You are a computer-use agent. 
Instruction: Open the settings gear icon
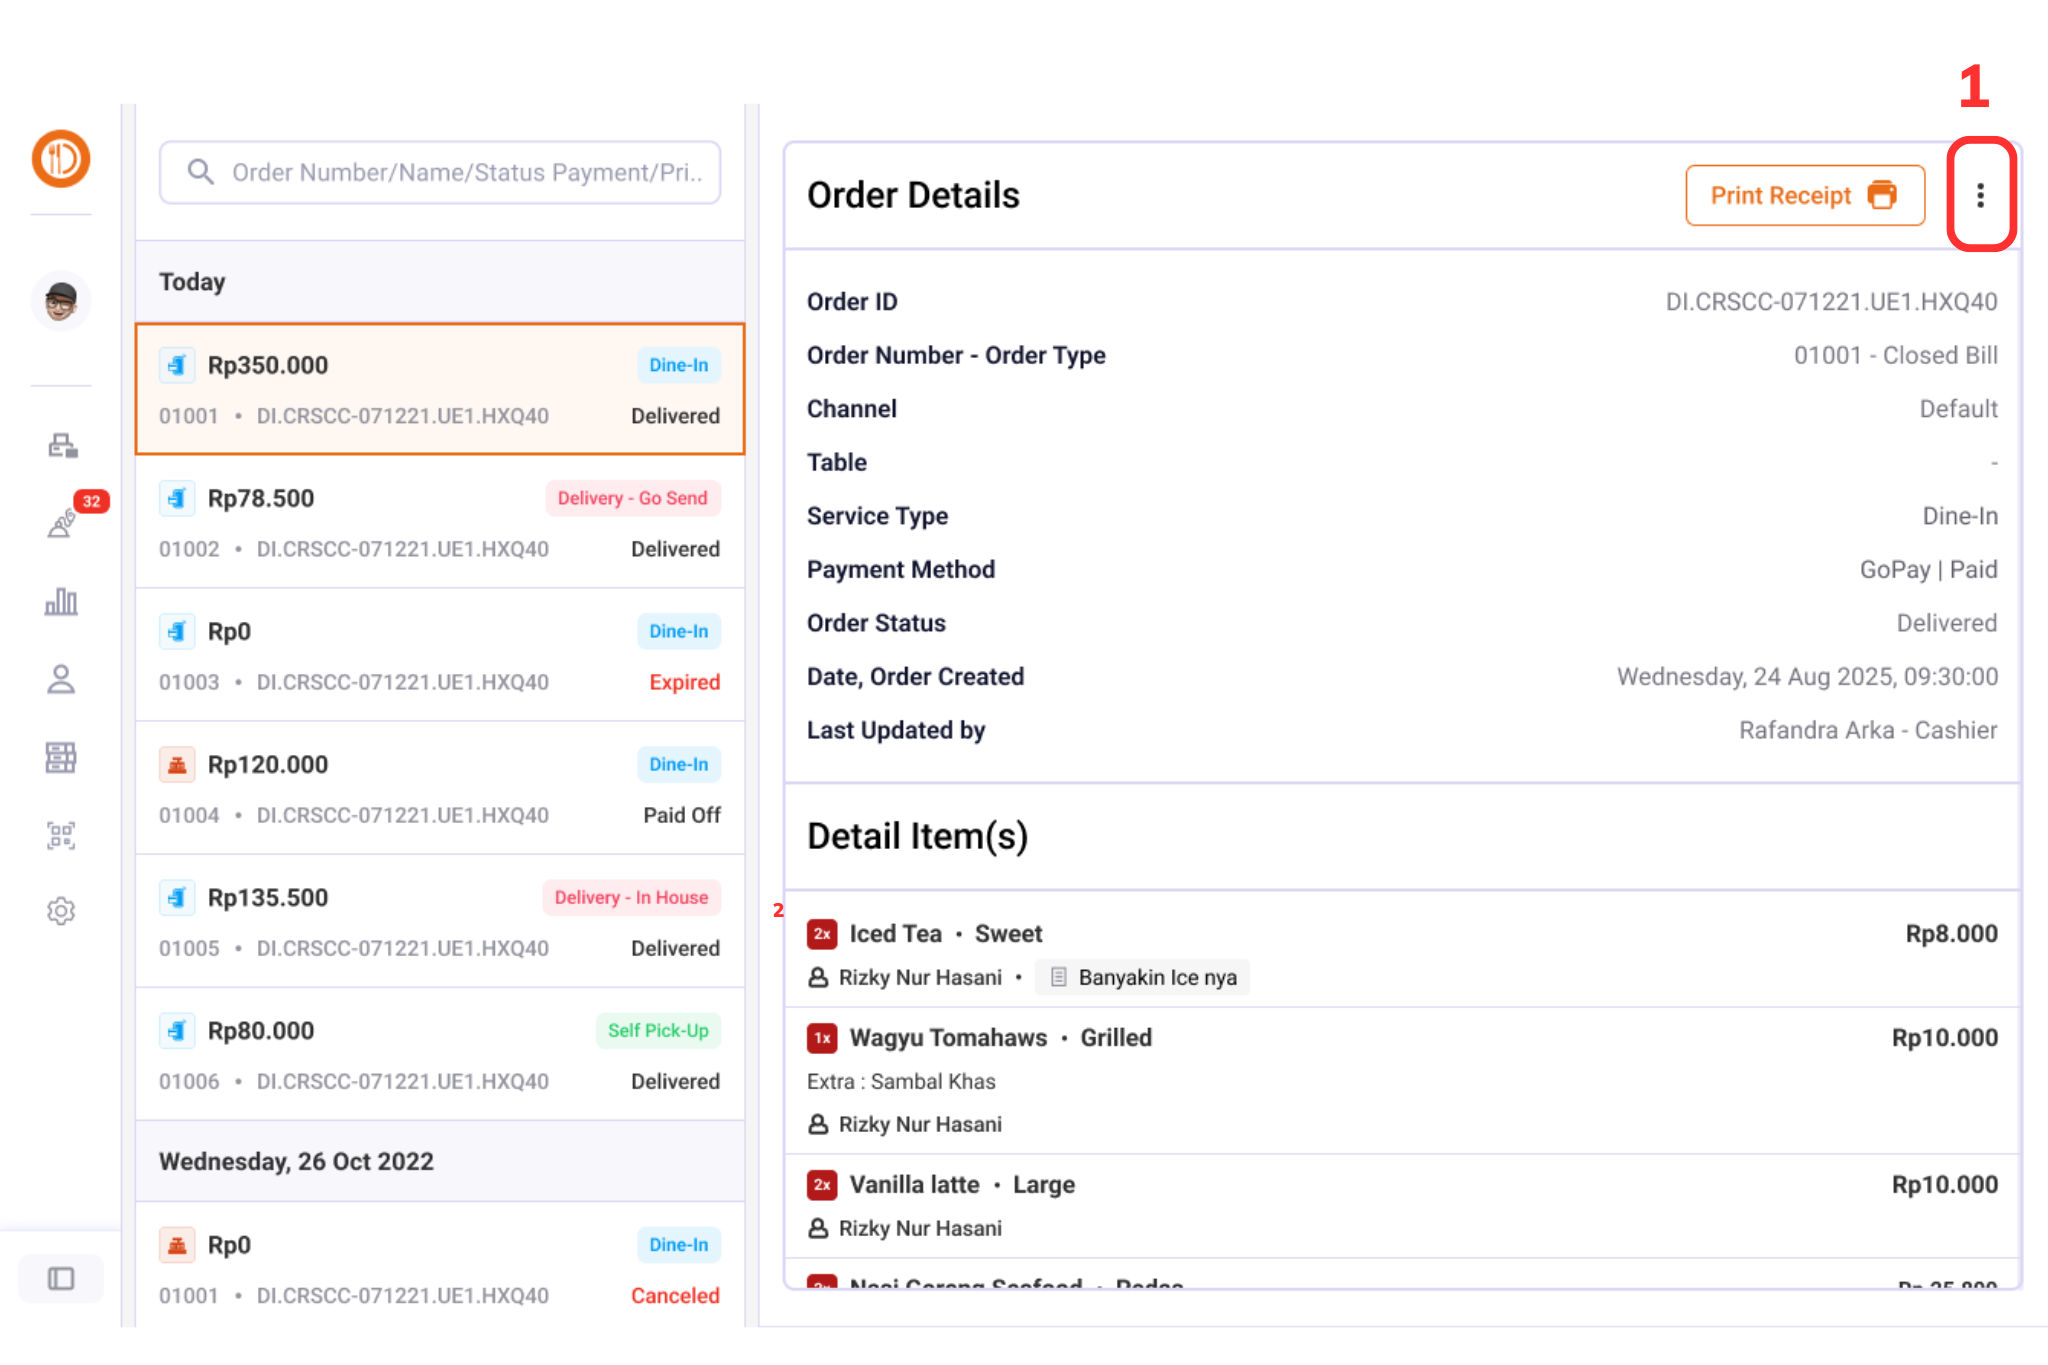(x=61, y=911)
